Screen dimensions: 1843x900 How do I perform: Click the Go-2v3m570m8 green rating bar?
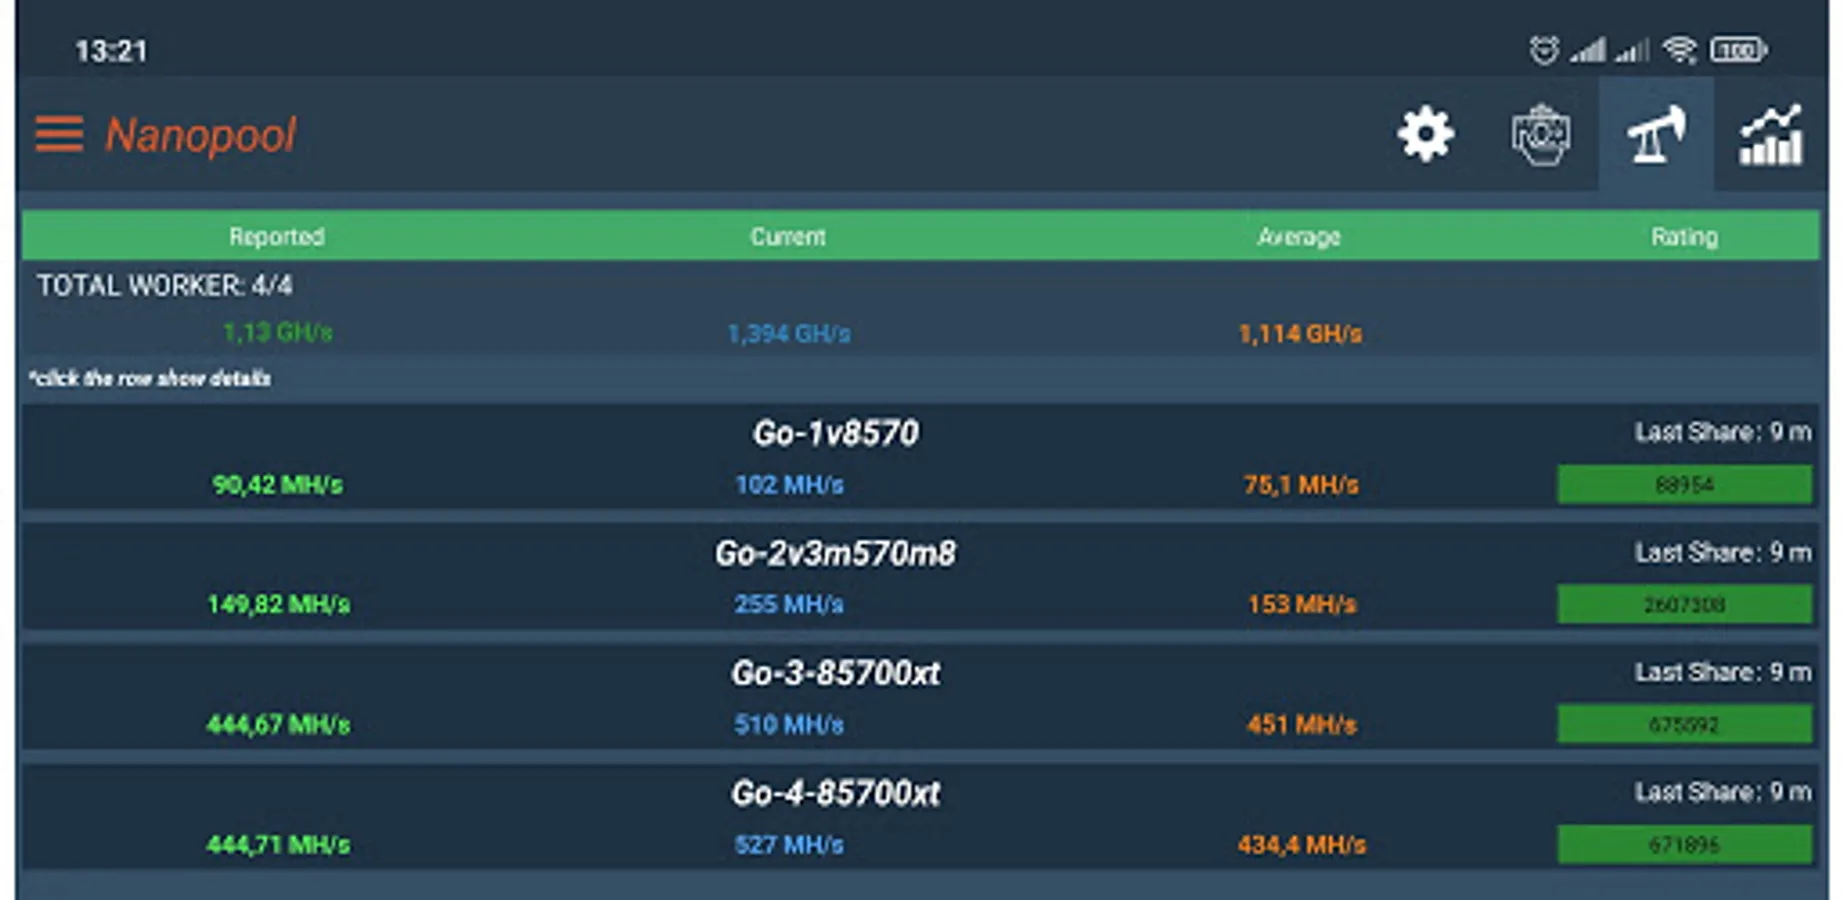[x=1685, y=605]
